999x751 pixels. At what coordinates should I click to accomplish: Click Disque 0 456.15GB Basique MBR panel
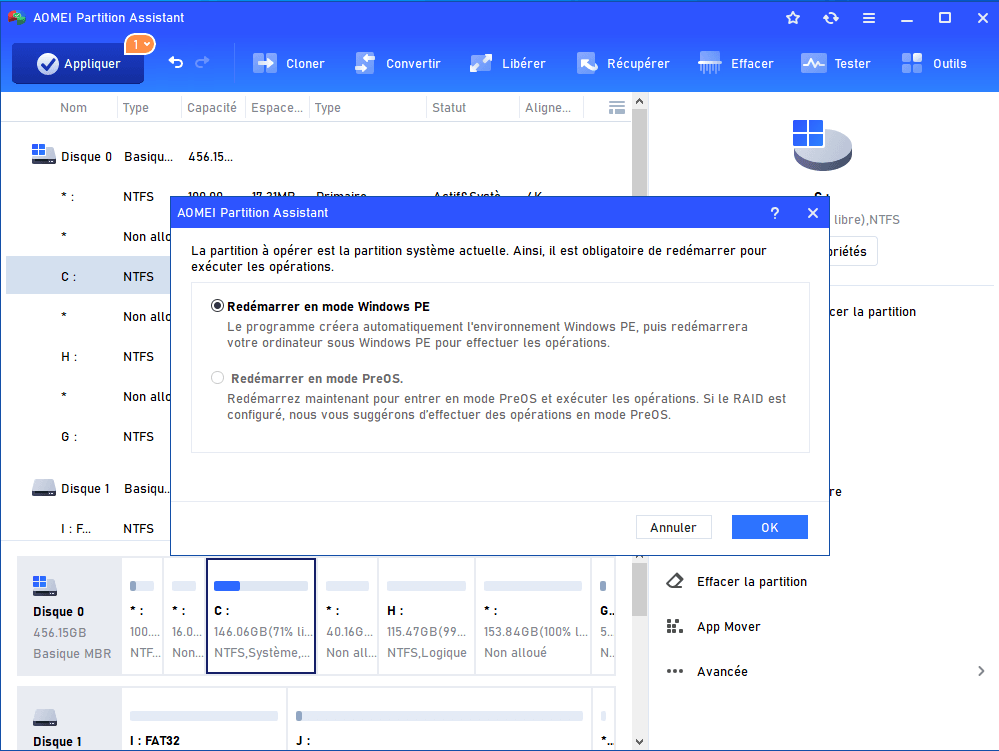[69, 616]
